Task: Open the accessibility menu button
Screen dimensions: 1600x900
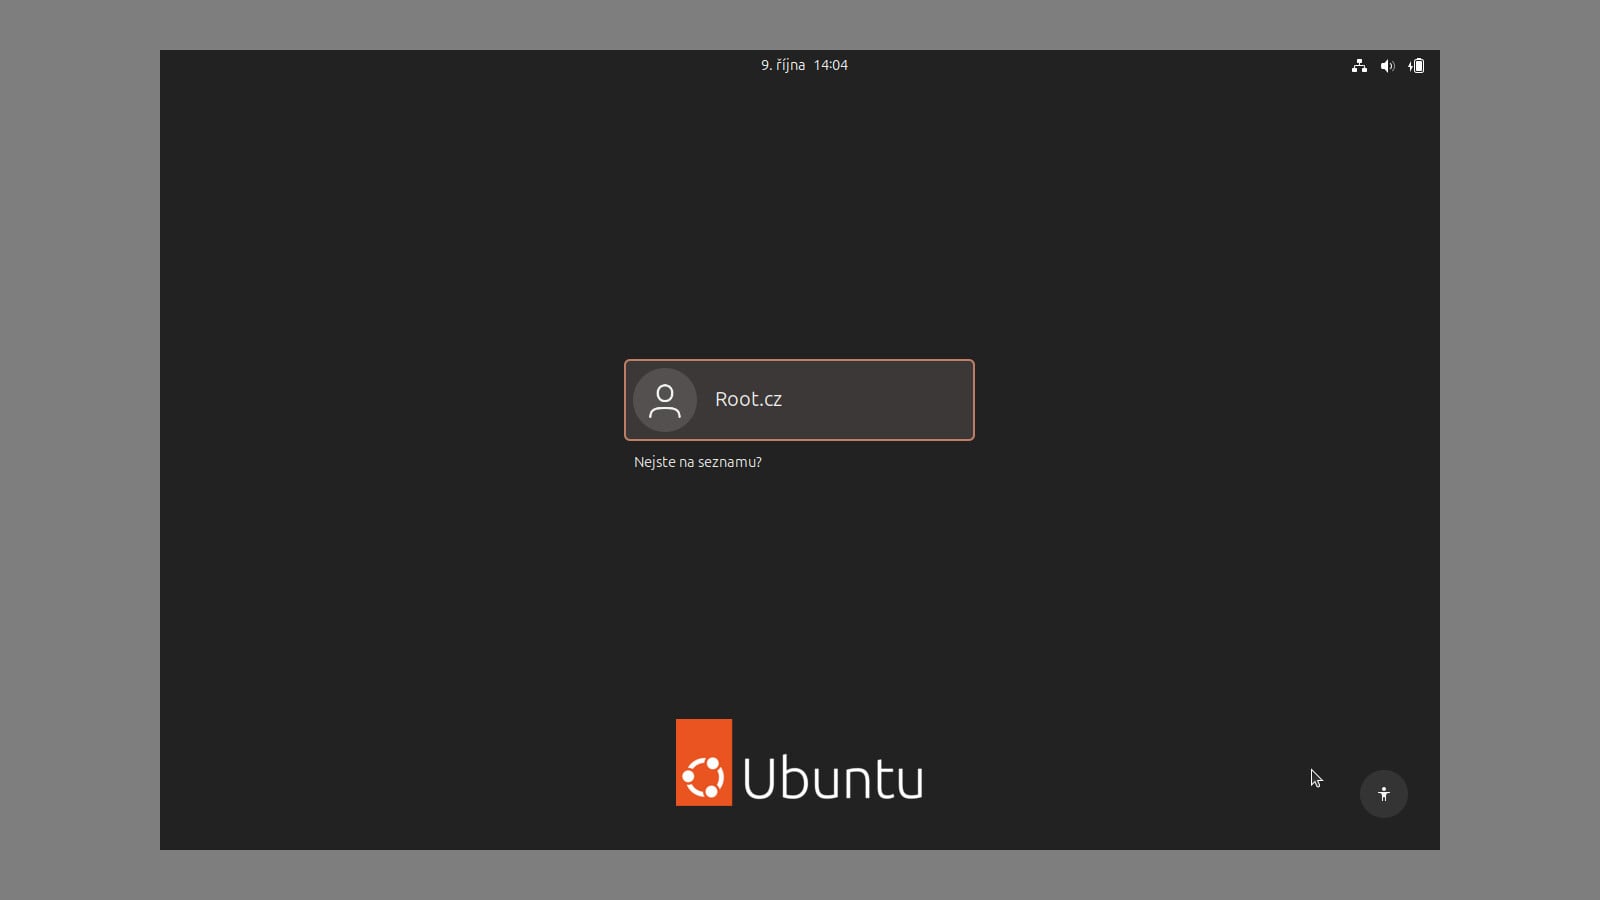Action: coord(1384,794)
